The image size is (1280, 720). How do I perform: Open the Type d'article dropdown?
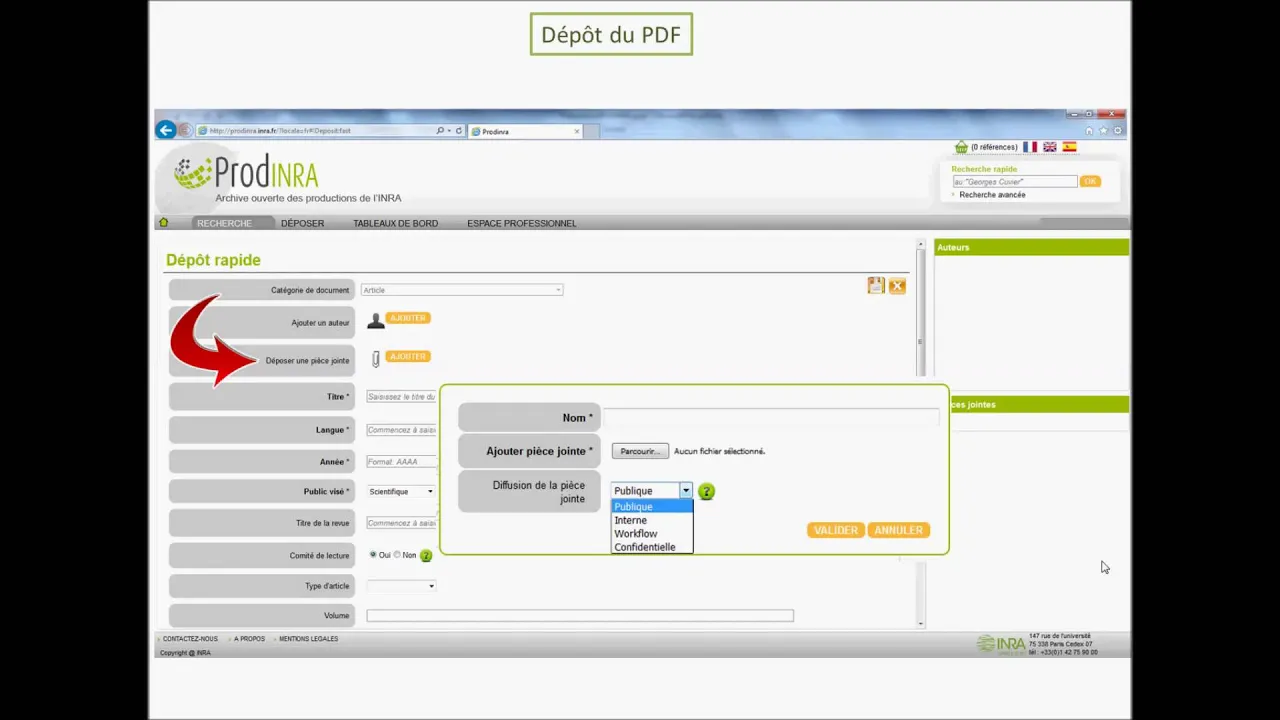(401, 586)
